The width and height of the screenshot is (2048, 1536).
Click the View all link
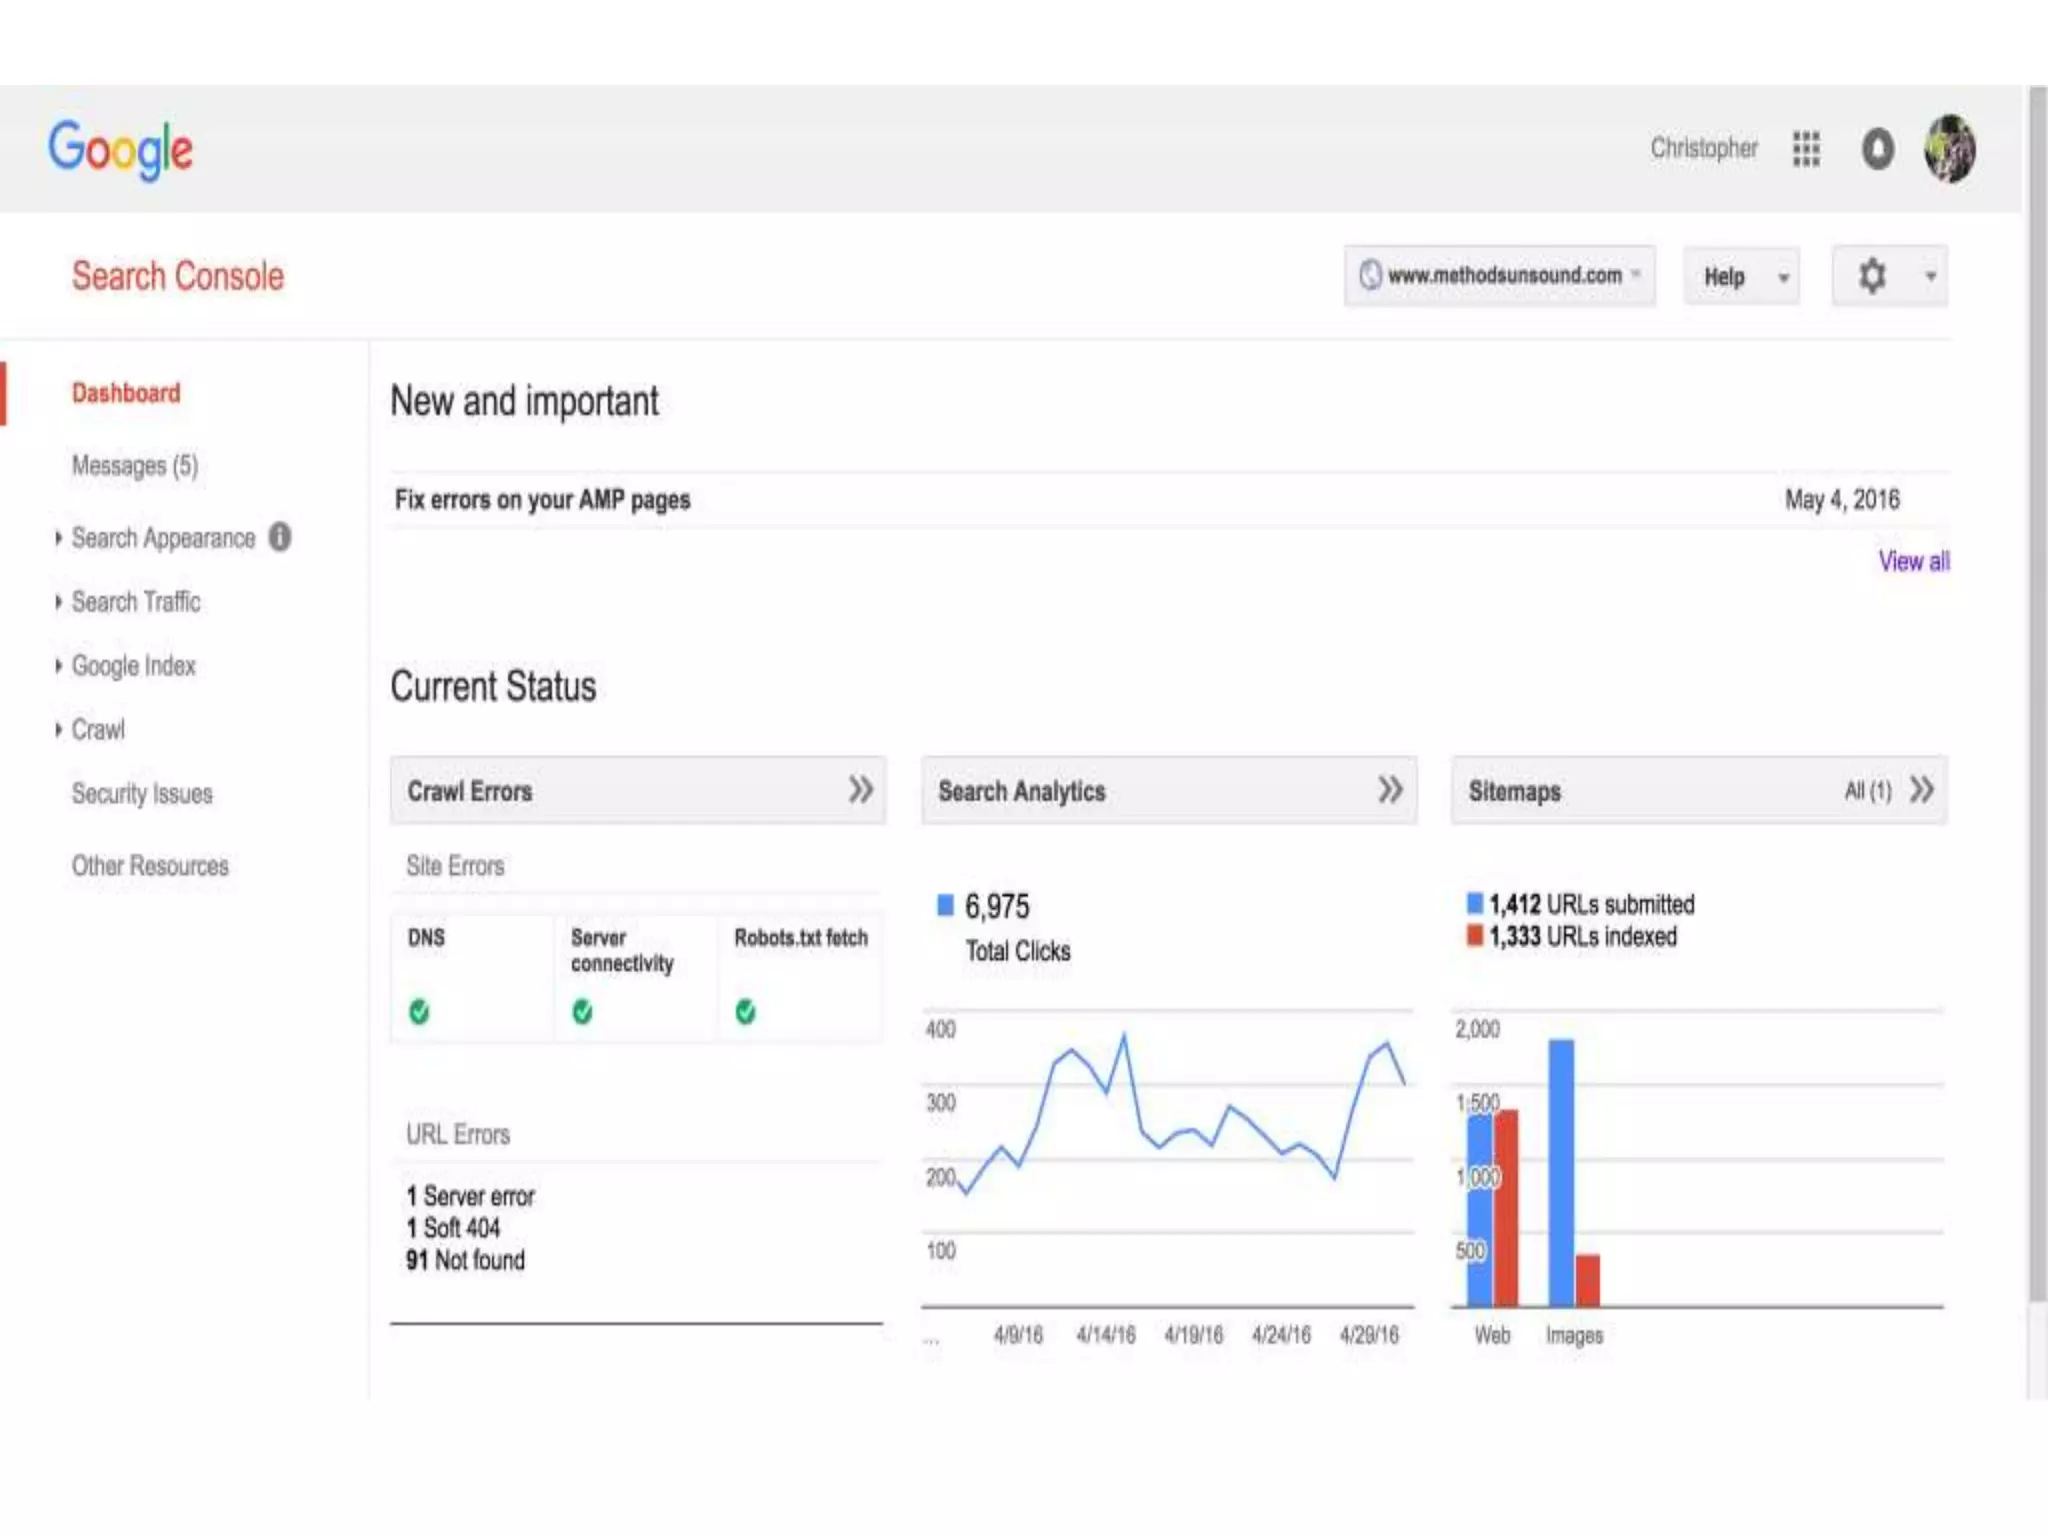tap(1913, 562)
